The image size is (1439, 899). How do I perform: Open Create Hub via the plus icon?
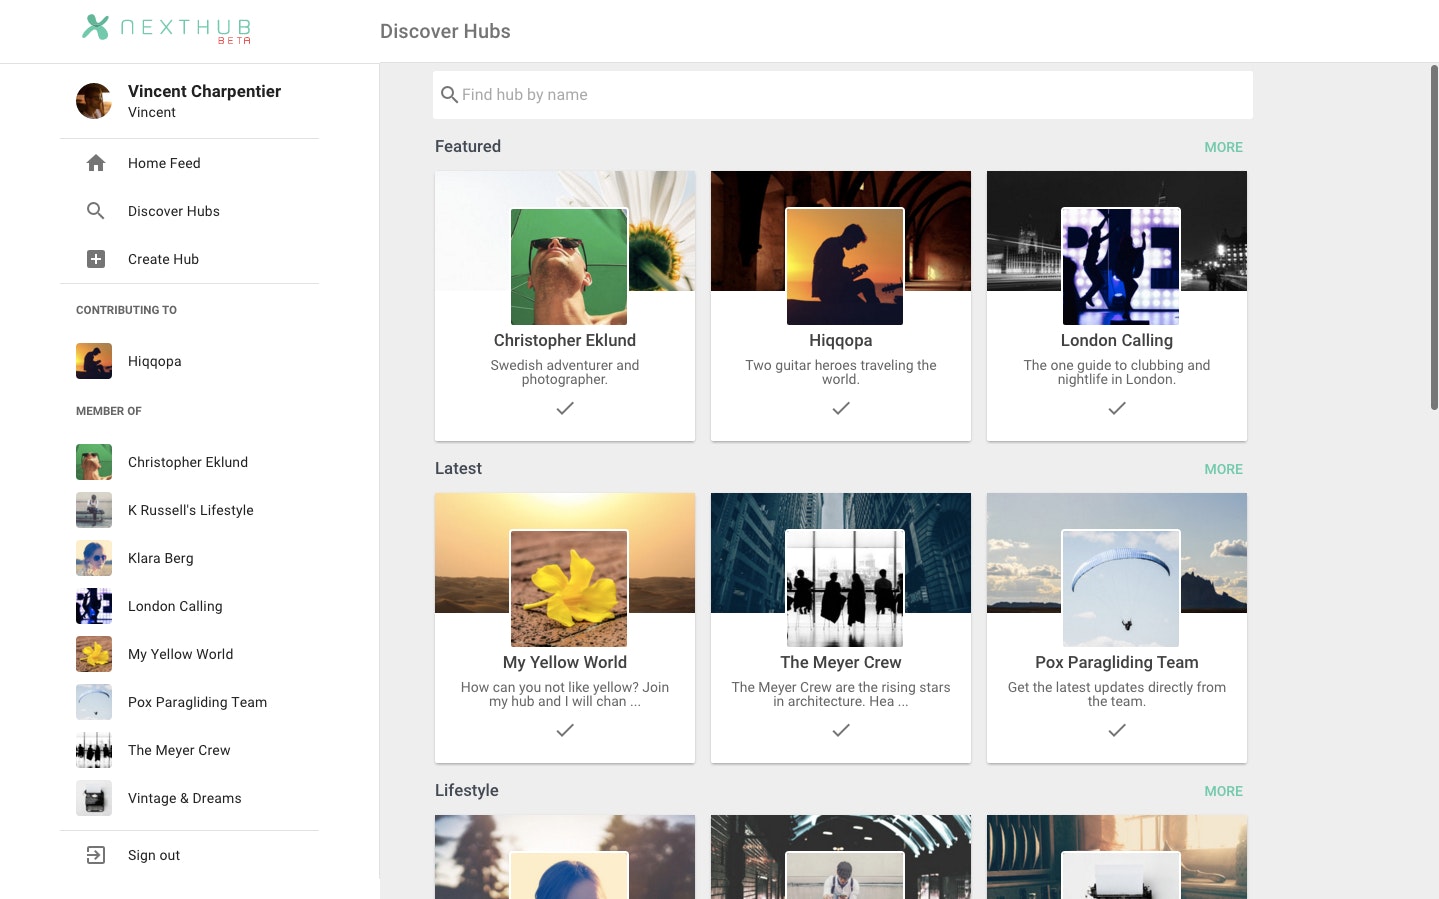(95, 258)
